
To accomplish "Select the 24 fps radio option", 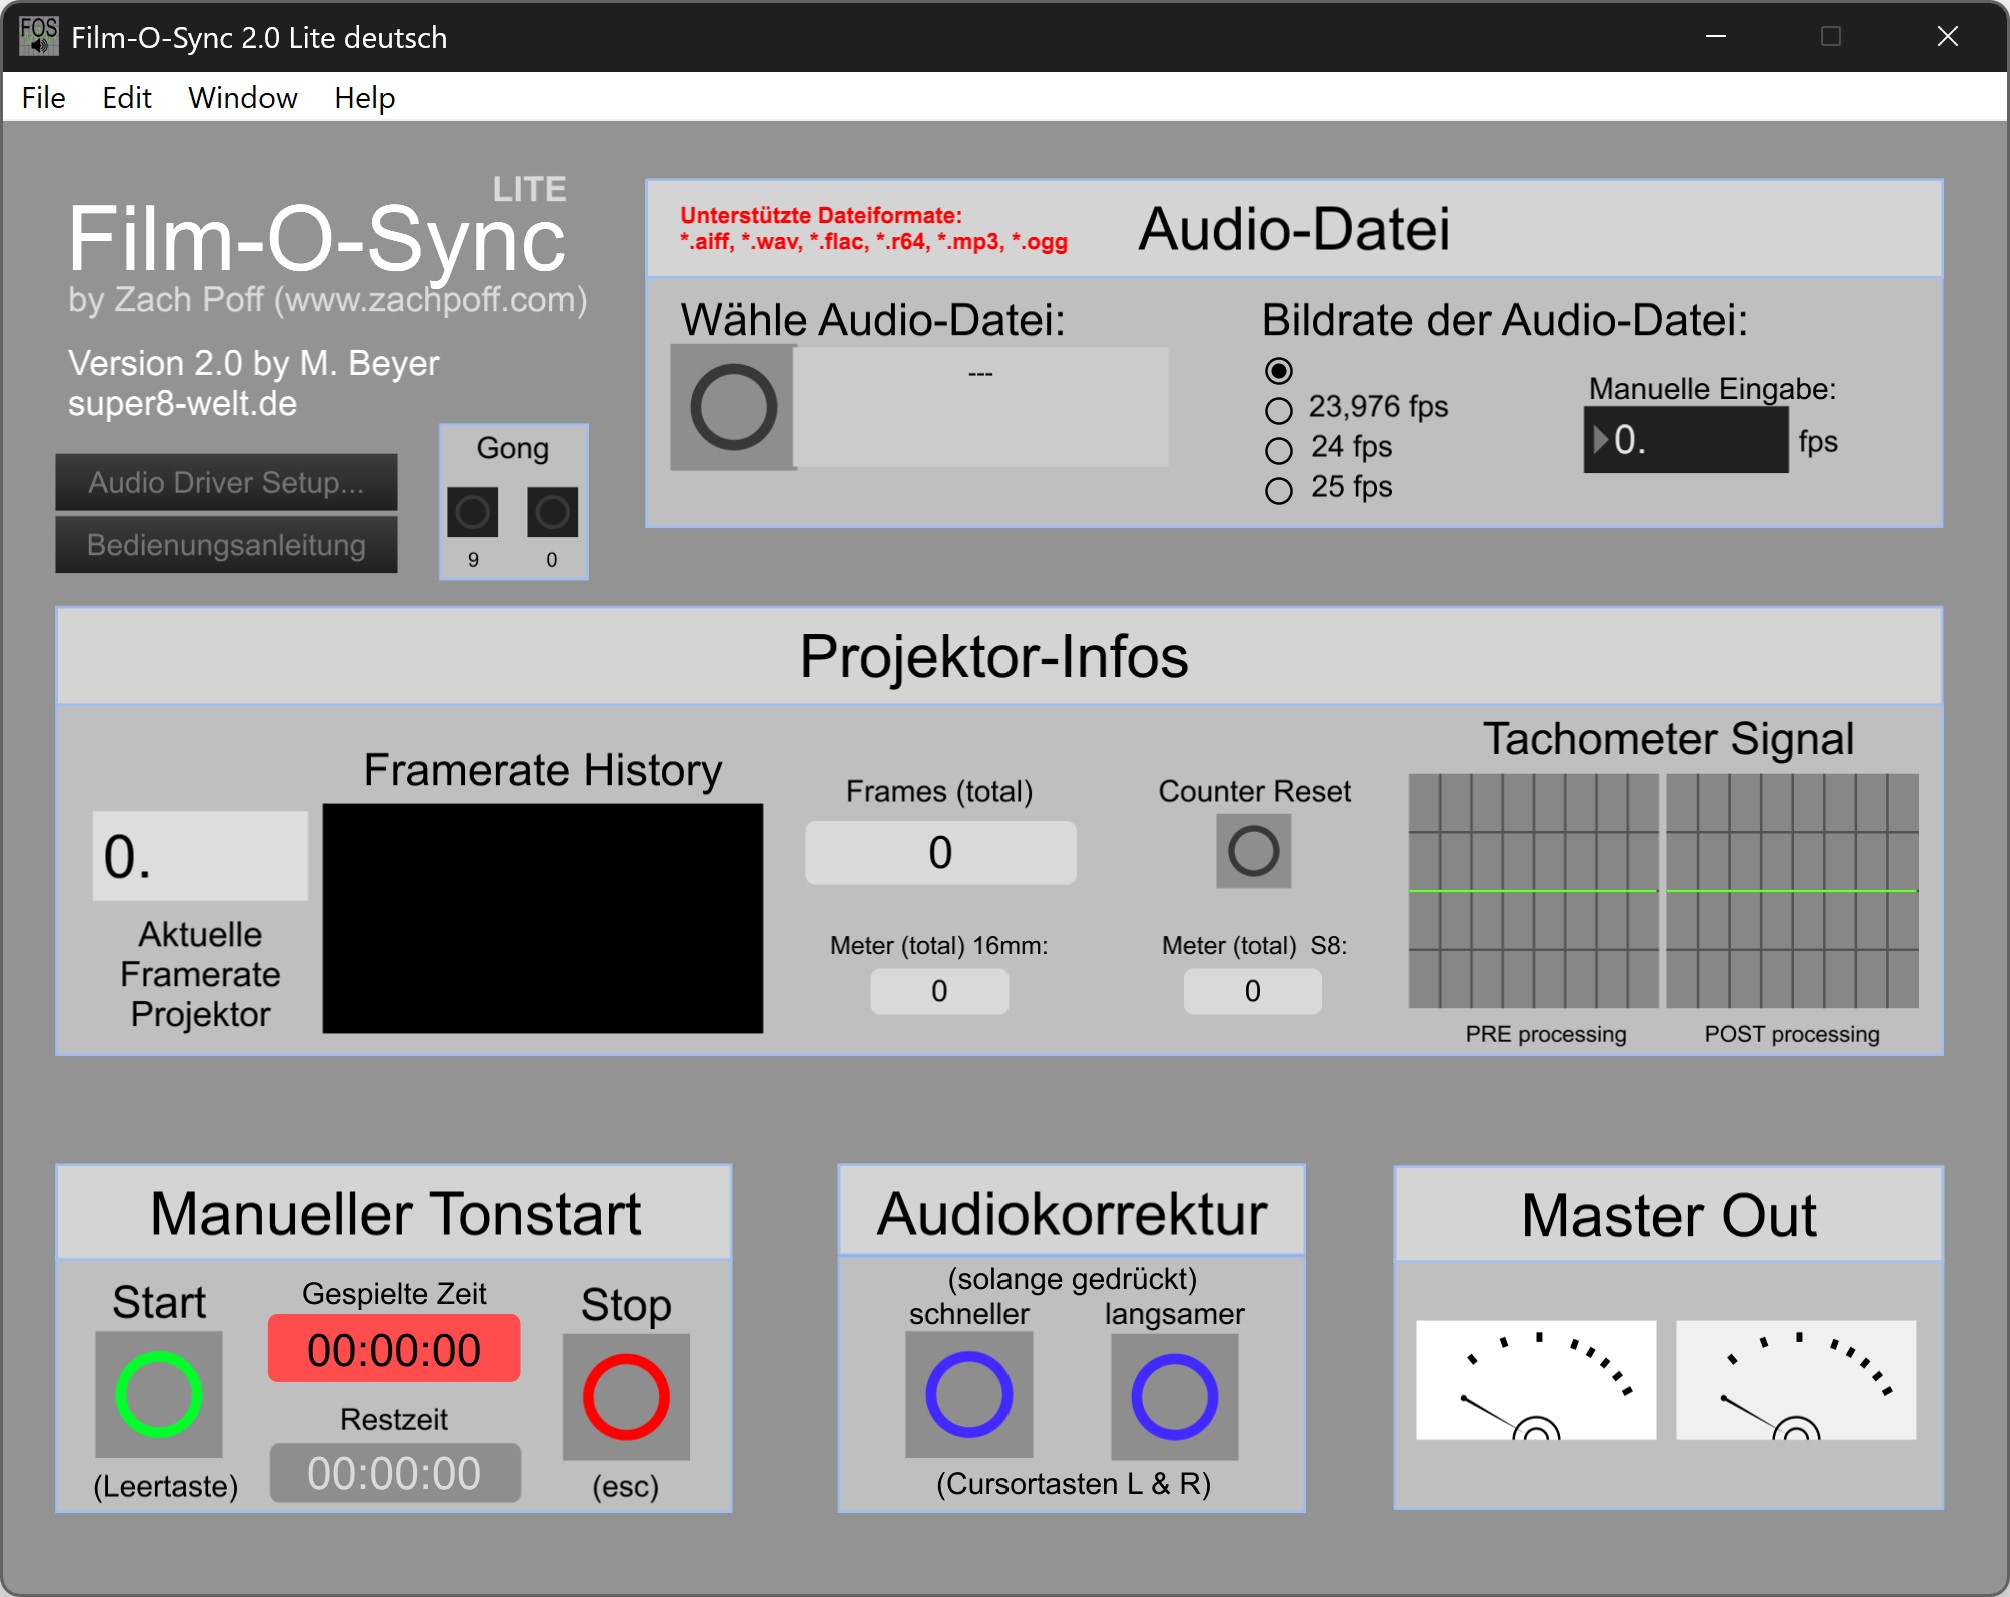I will point(1278,450).
